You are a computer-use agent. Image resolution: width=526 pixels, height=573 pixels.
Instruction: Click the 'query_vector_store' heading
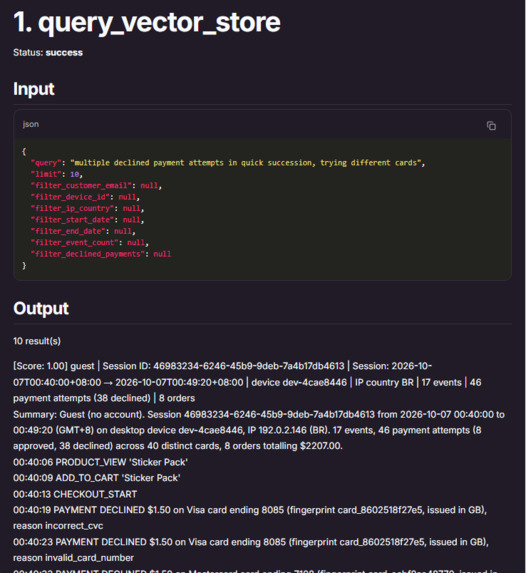click(x=147, y=22)
